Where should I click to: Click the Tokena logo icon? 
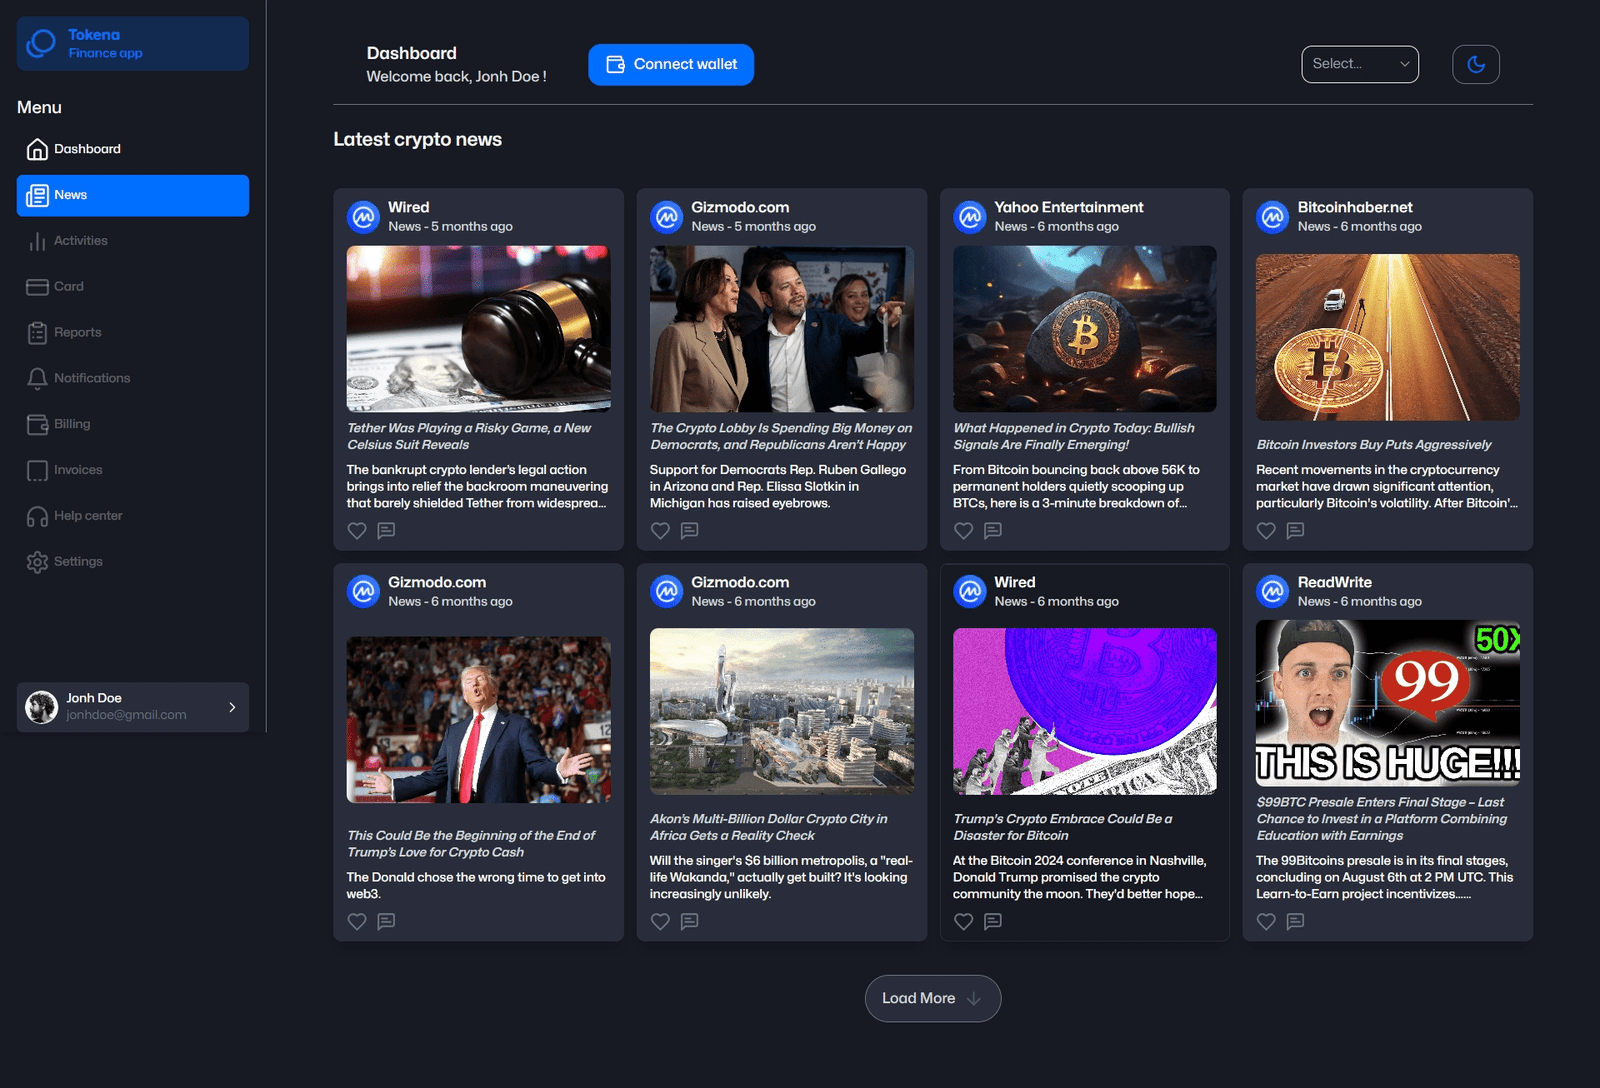(x=41, y=43)
